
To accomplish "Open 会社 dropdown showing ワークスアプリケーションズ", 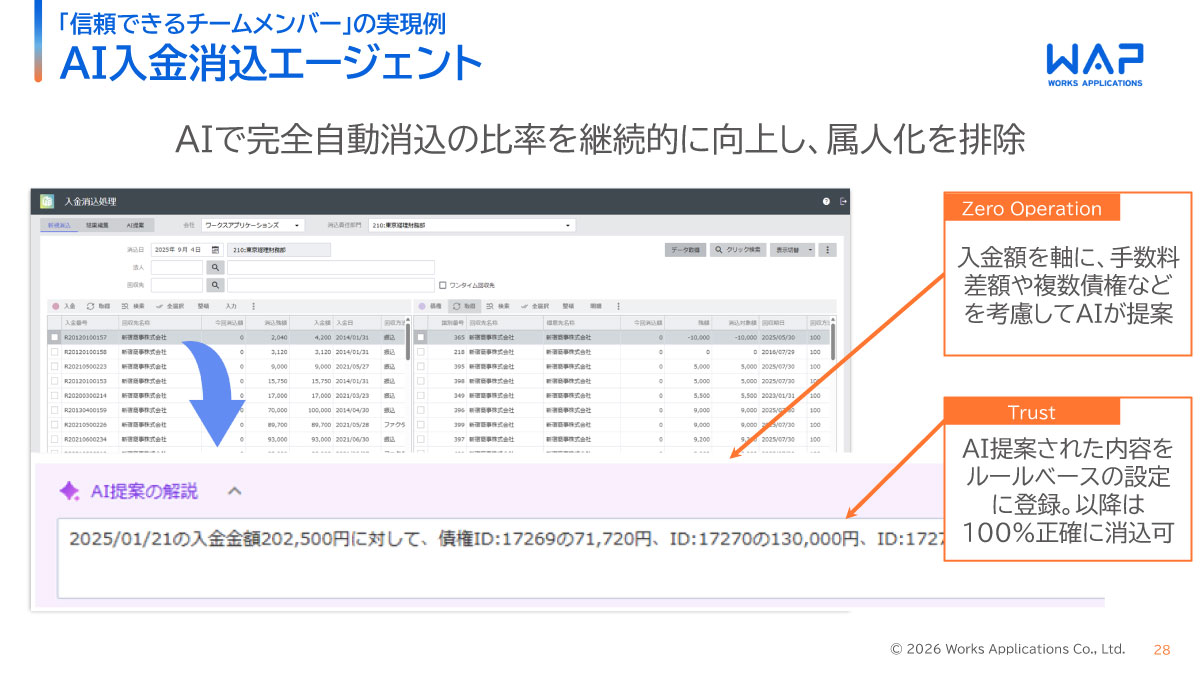I will coord(254,226).
